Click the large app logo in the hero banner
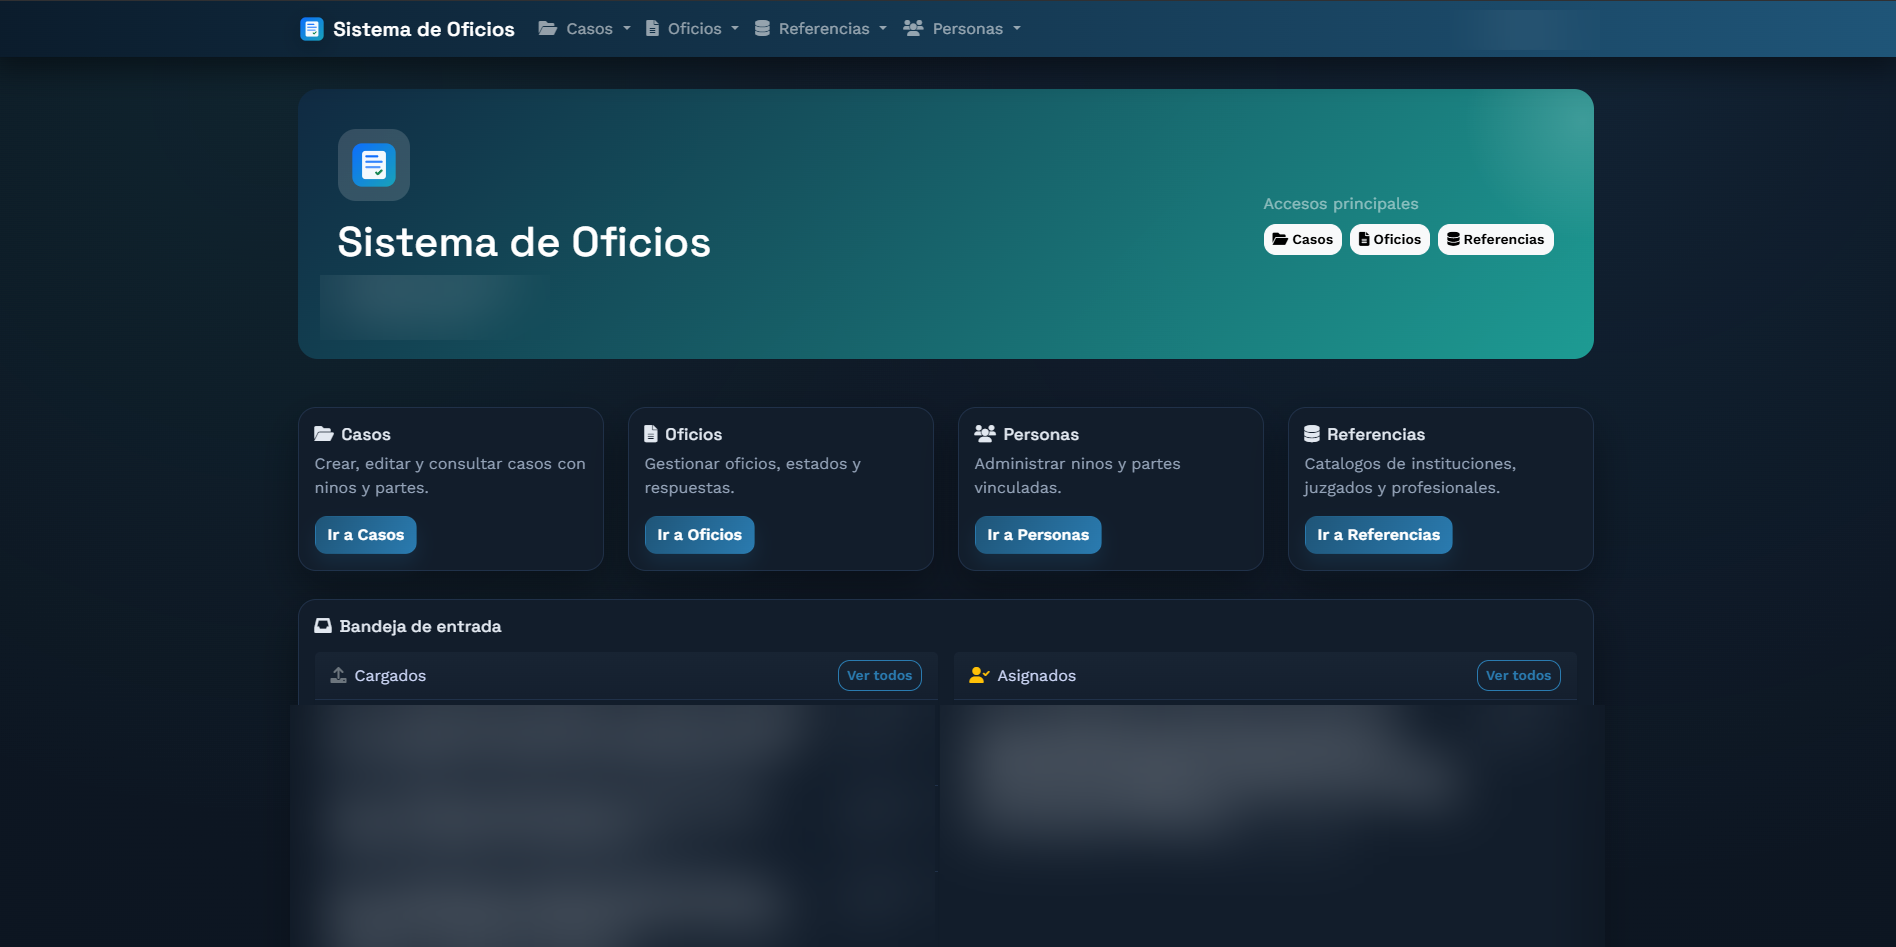The height and width of the screenshot is (947, 1896). [374, 165]
